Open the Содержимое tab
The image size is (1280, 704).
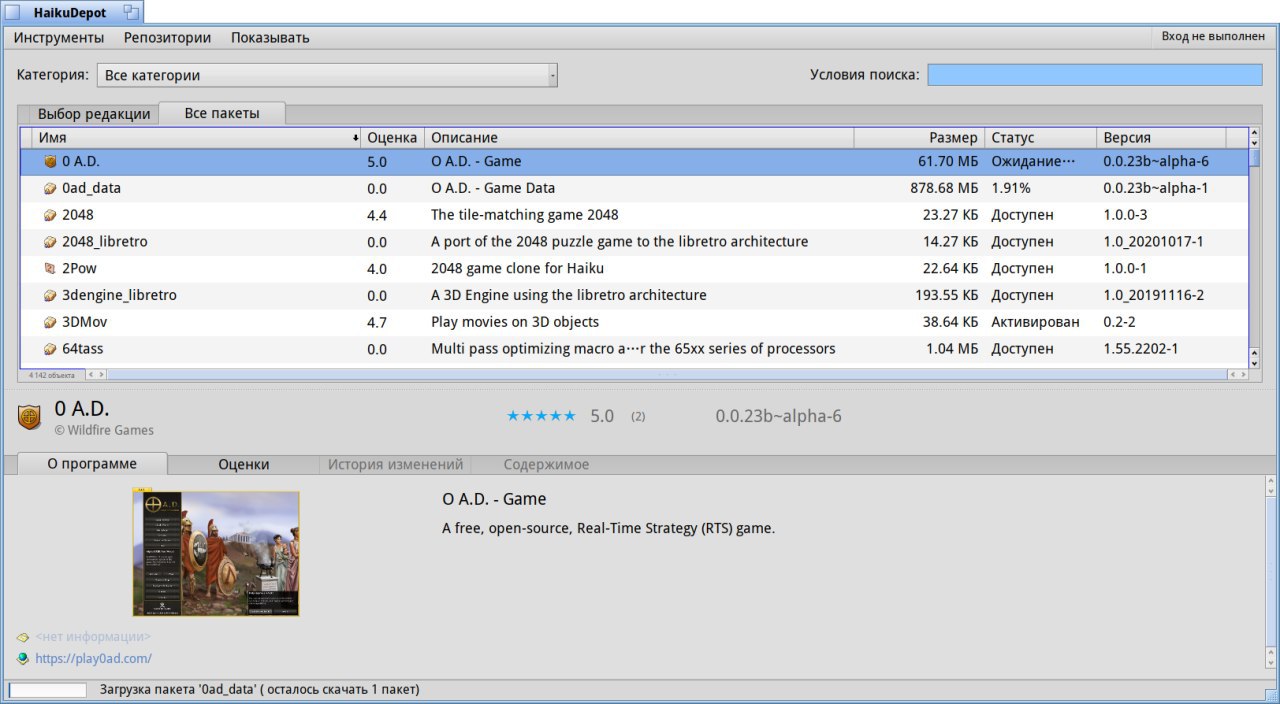546,464
